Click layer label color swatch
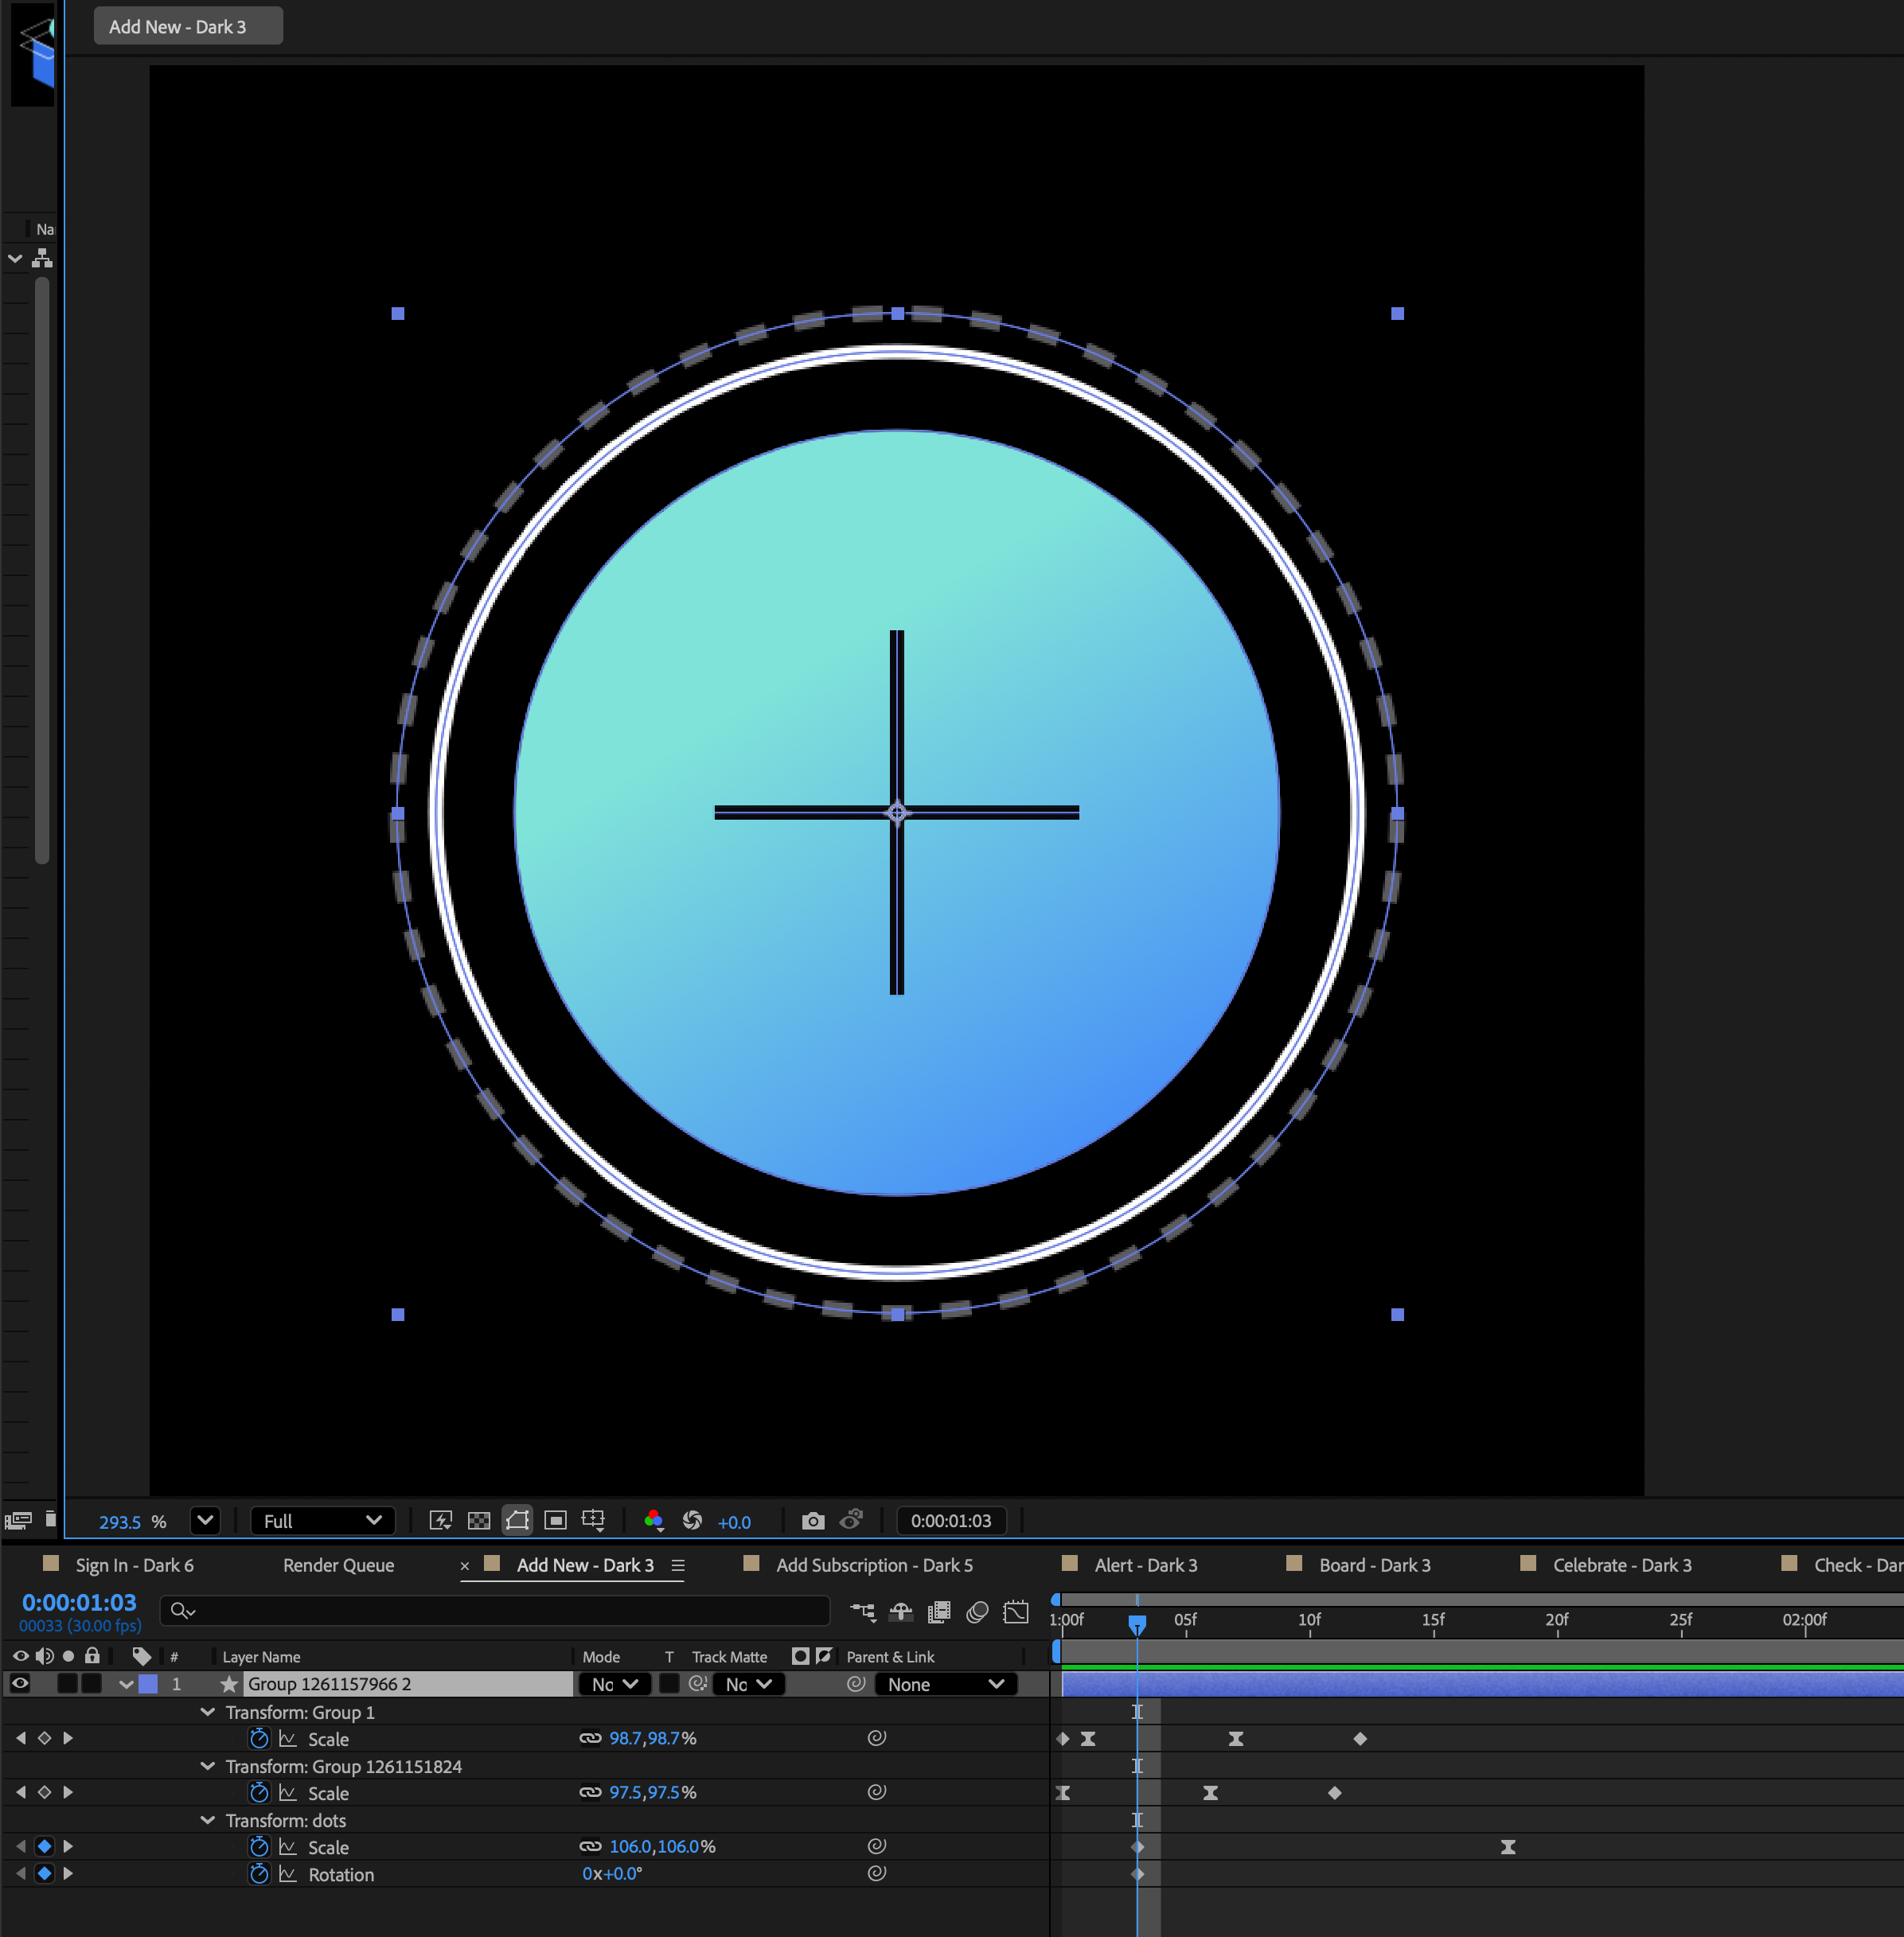Image resolution: width=1904 pixels, height=1937 pixels. tap(148, 1684)
